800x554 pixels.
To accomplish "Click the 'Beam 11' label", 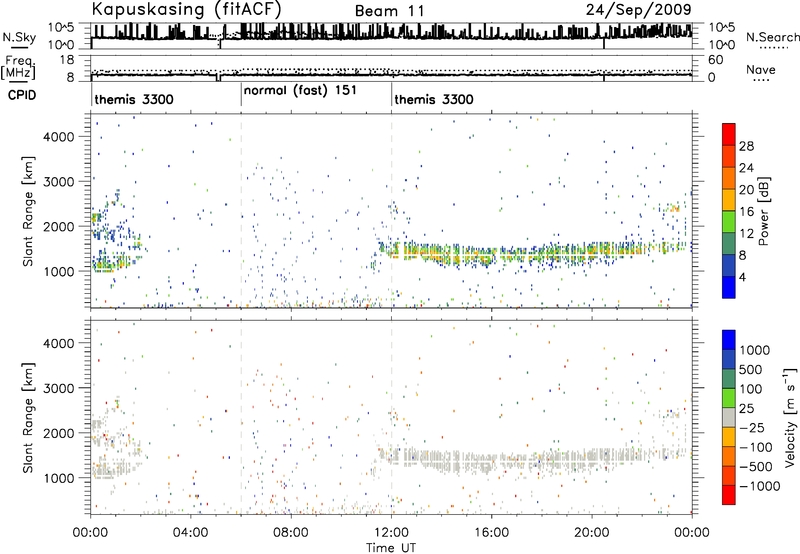I will coord(389,11).
